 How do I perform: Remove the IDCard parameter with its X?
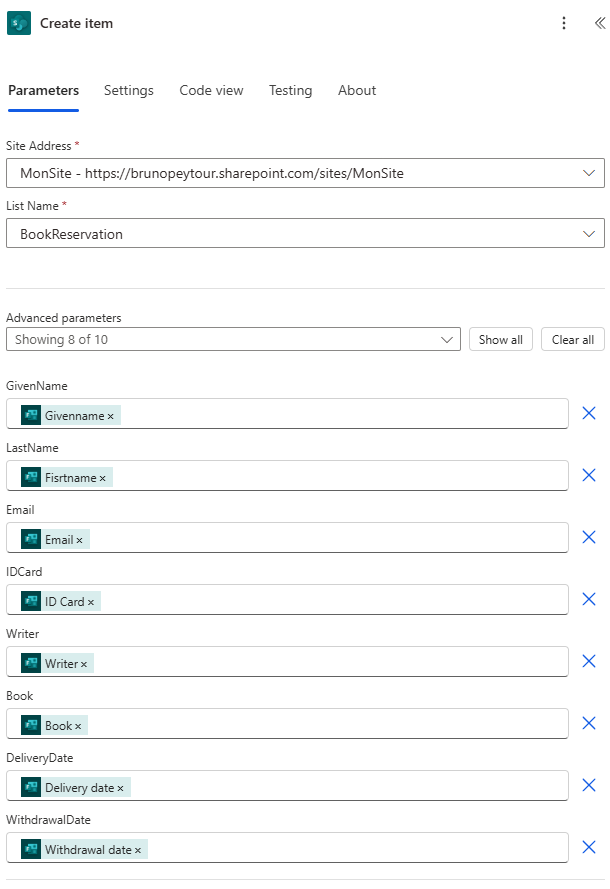pos(589,600)
